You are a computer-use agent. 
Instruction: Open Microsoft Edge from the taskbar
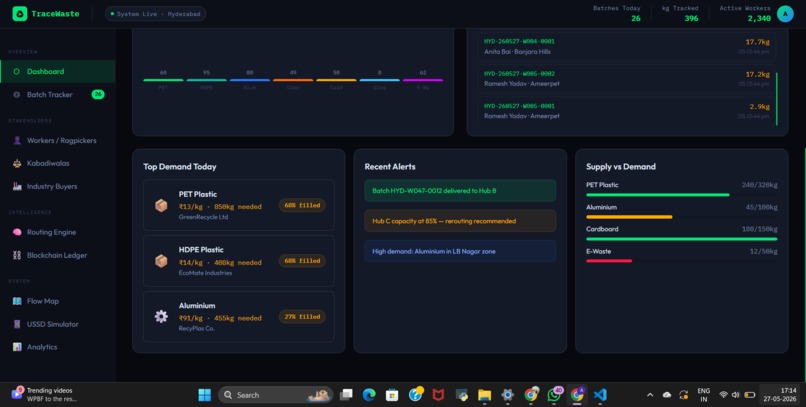[369, 395]
